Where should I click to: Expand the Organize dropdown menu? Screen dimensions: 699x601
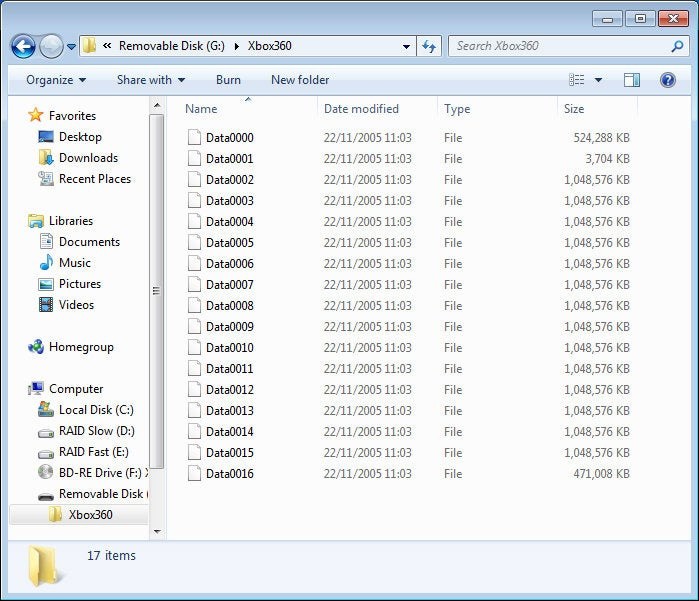pos(55,80)
